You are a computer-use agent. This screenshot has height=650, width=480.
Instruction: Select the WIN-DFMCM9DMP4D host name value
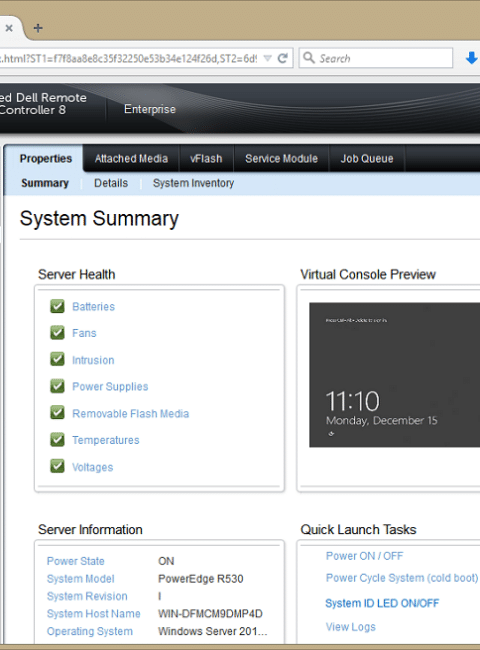pos(210,614)
